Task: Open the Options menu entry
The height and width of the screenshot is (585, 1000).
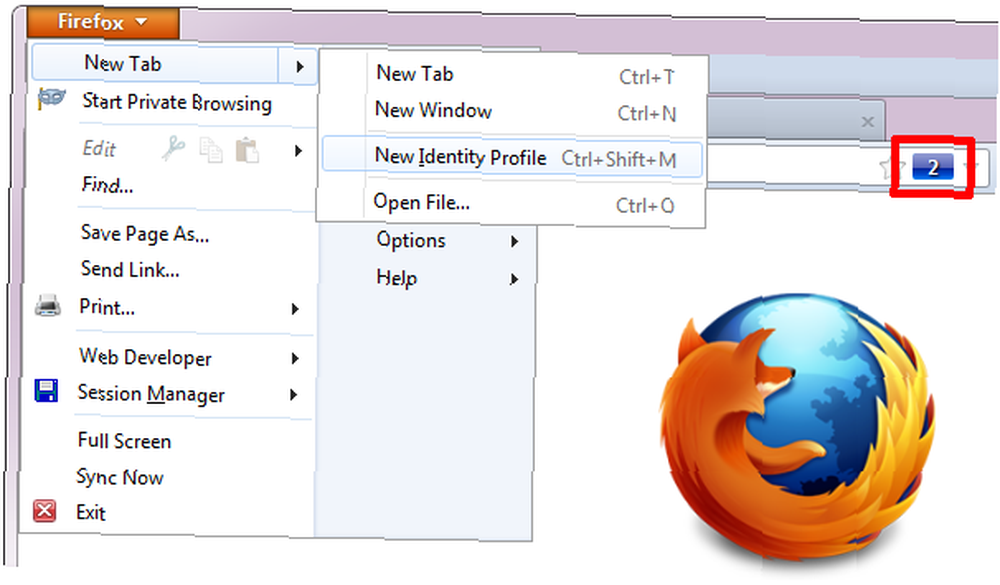Action: point(411,241)
